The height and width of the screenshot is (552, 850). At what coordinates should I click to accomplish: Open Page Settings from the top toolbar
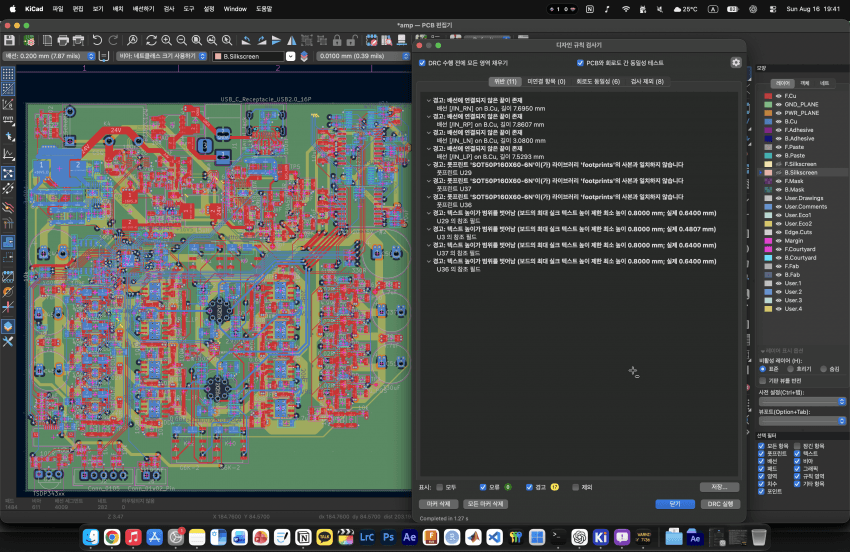(x=48, y=40)
